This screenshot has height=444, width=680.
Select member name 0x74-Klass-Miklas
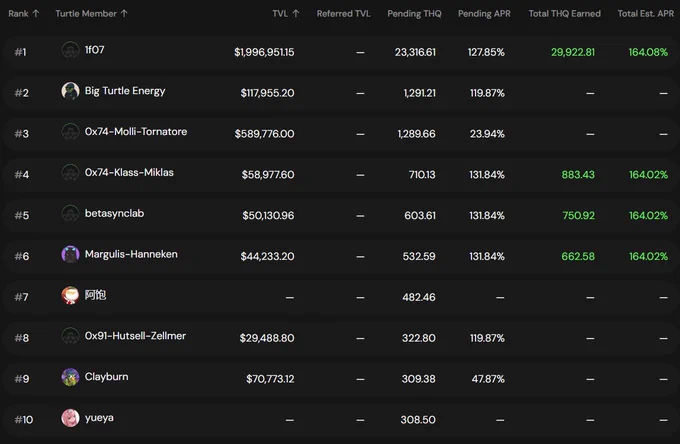[x=129, y=173]
